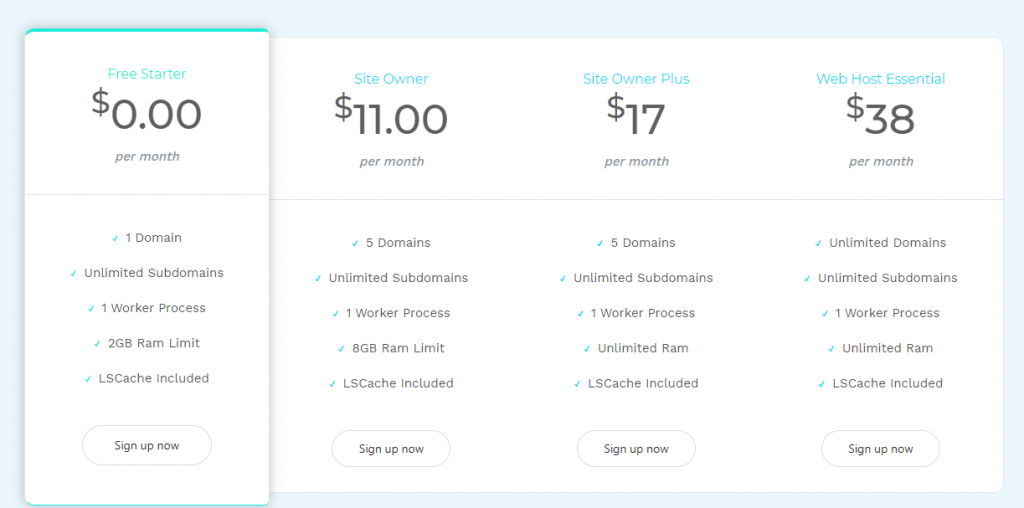Click the $38 price amount
The width and height of the screenshot is (1024, 508).
tap(880, 118)
